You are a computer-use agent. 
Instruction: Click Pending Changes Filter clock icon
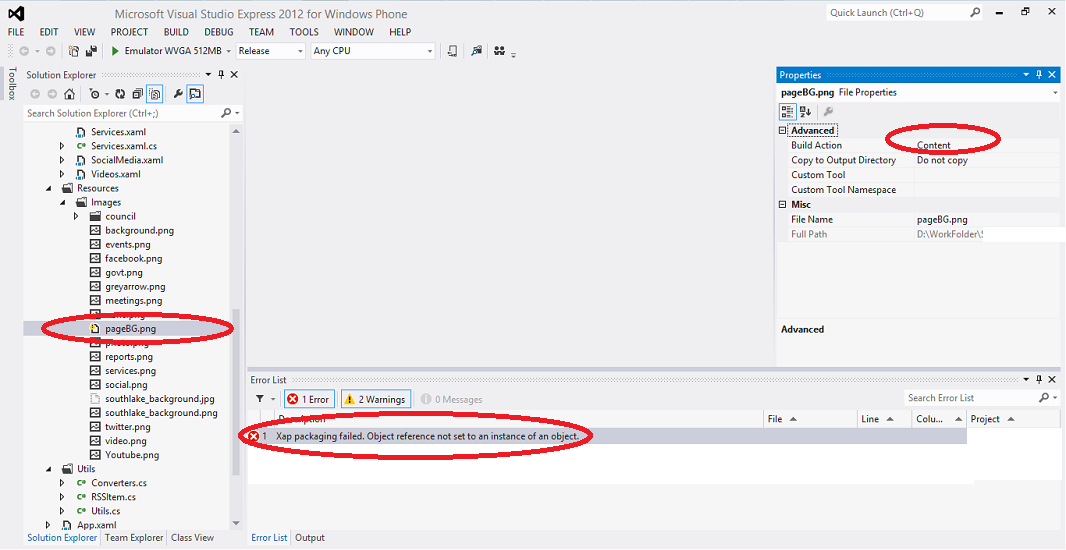[x=94, y=94]
